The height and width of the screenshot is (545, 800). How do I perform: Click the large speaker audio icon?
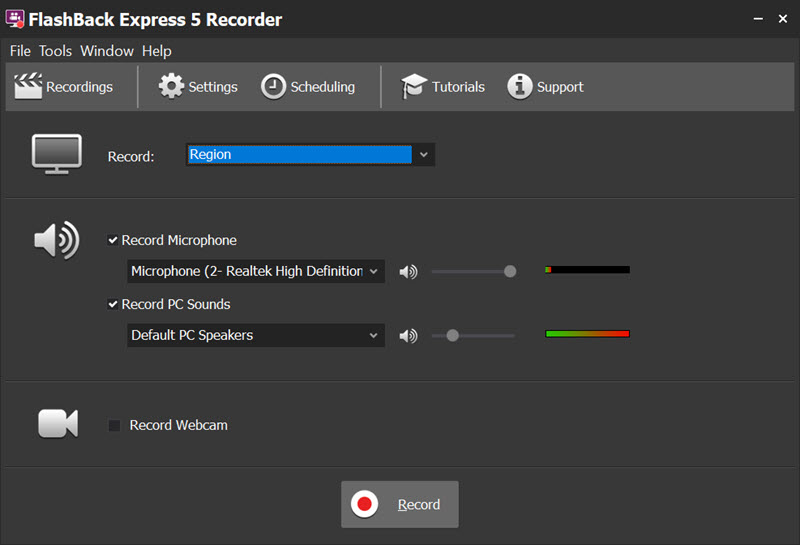pyautogui.click(x=57, y=240)
